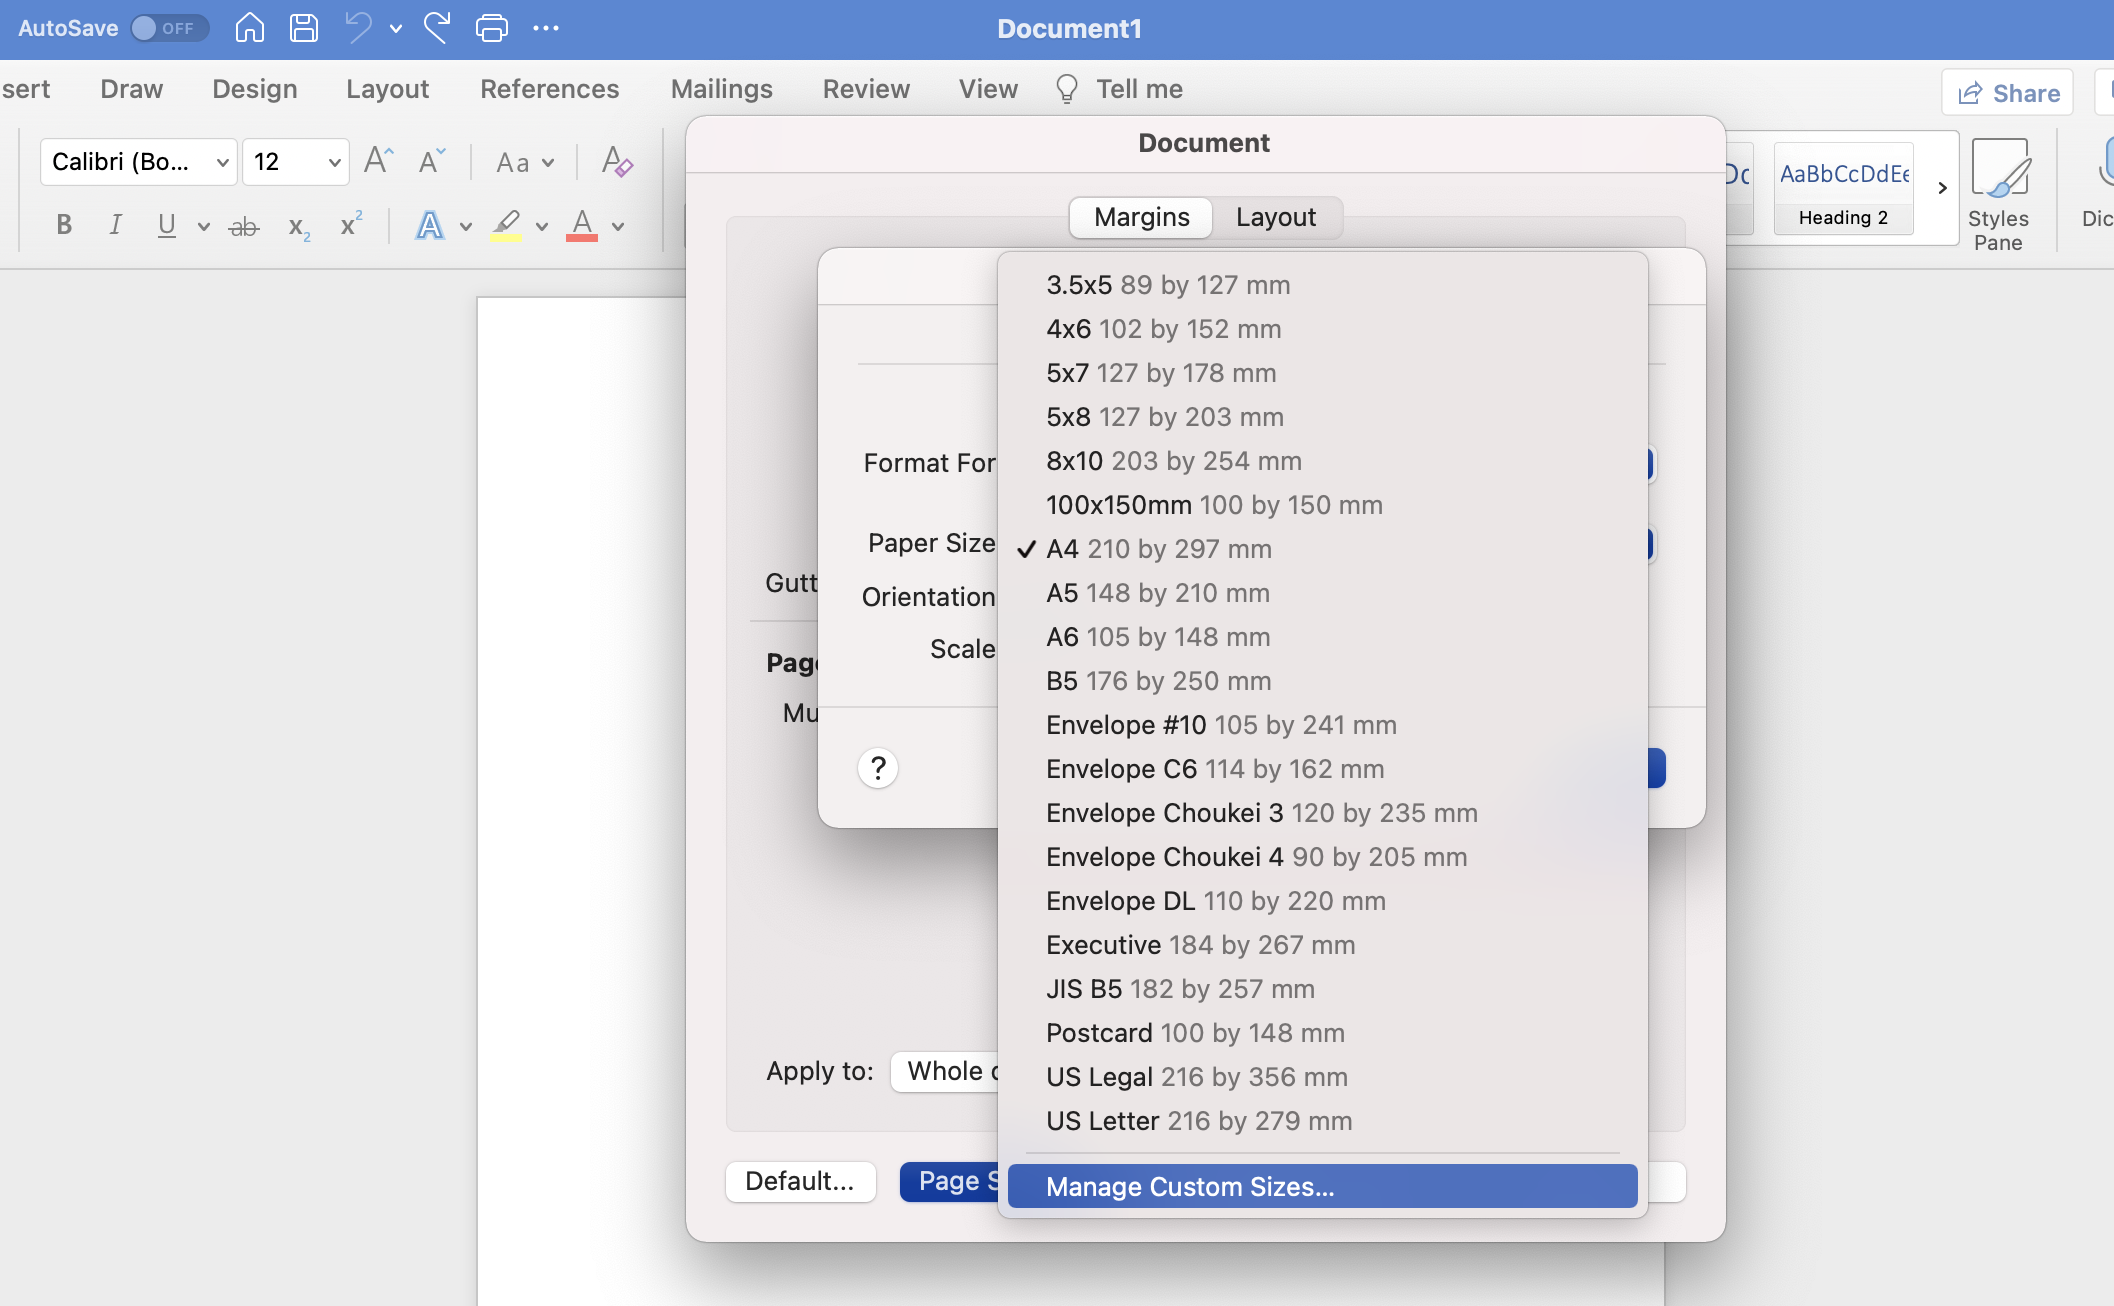This screenshot has height=1306, width=2114.
Task: Open the highlight color dropdown arrow
Action: click(x=542, y=226)
